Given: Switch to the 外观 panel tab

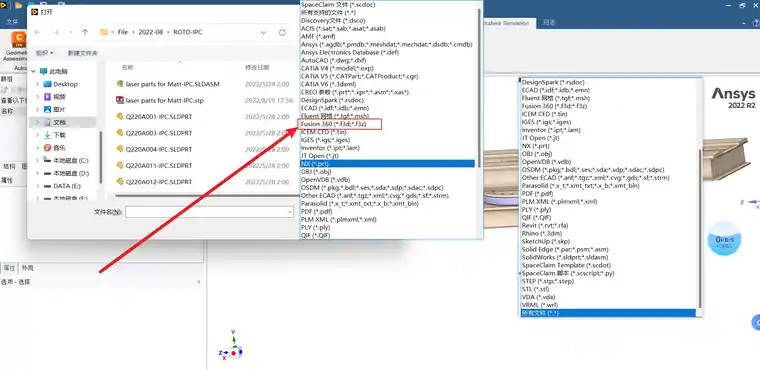Looking at the screenshot, I should [x=27, y=268].
